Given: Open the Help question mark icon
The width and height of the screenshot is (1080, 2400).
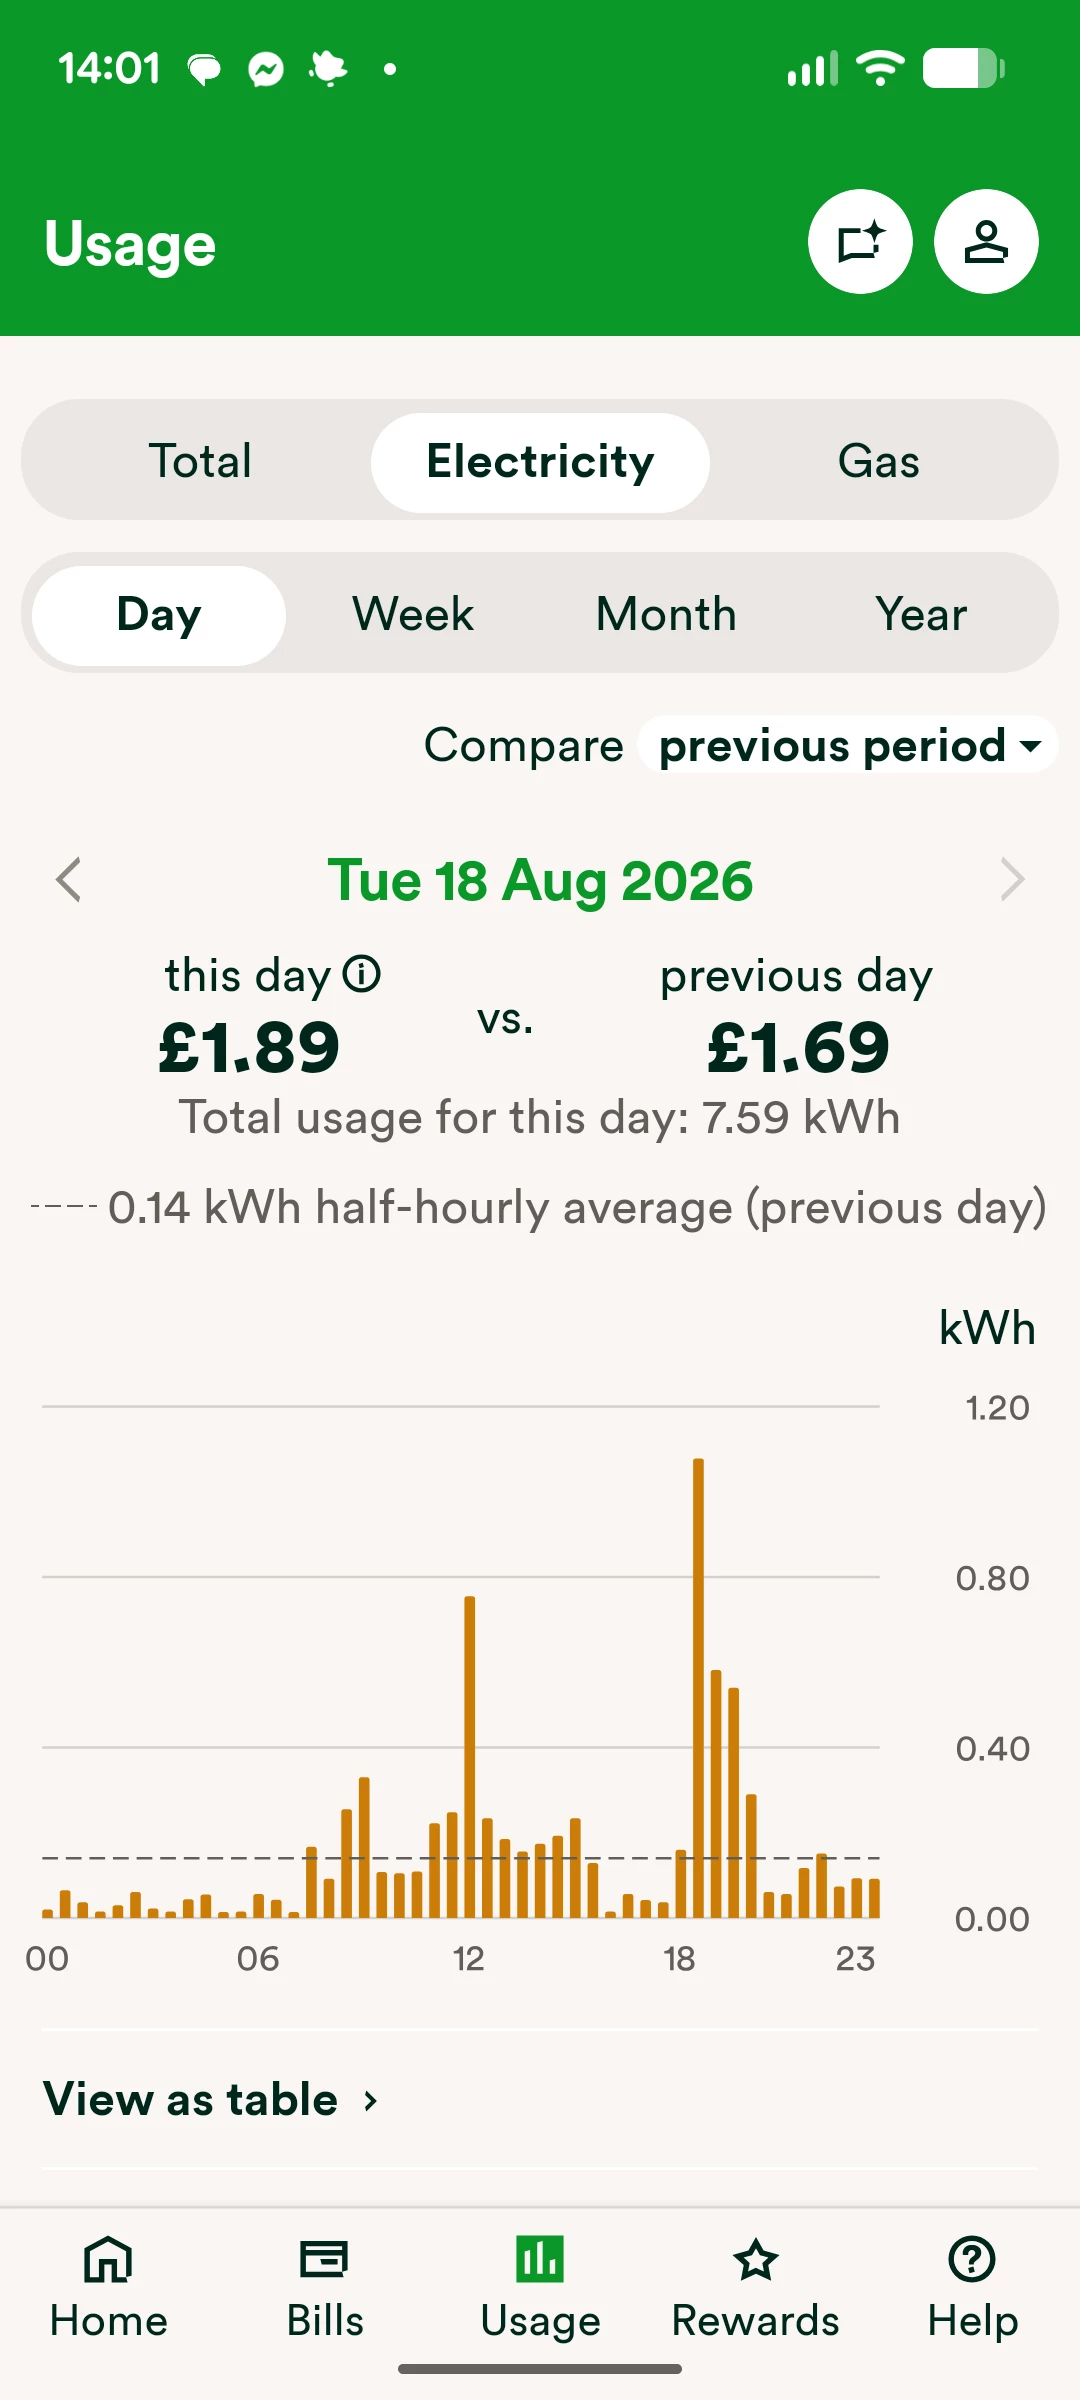Looking at the screenshot, I should click(x=972, y=2260).
